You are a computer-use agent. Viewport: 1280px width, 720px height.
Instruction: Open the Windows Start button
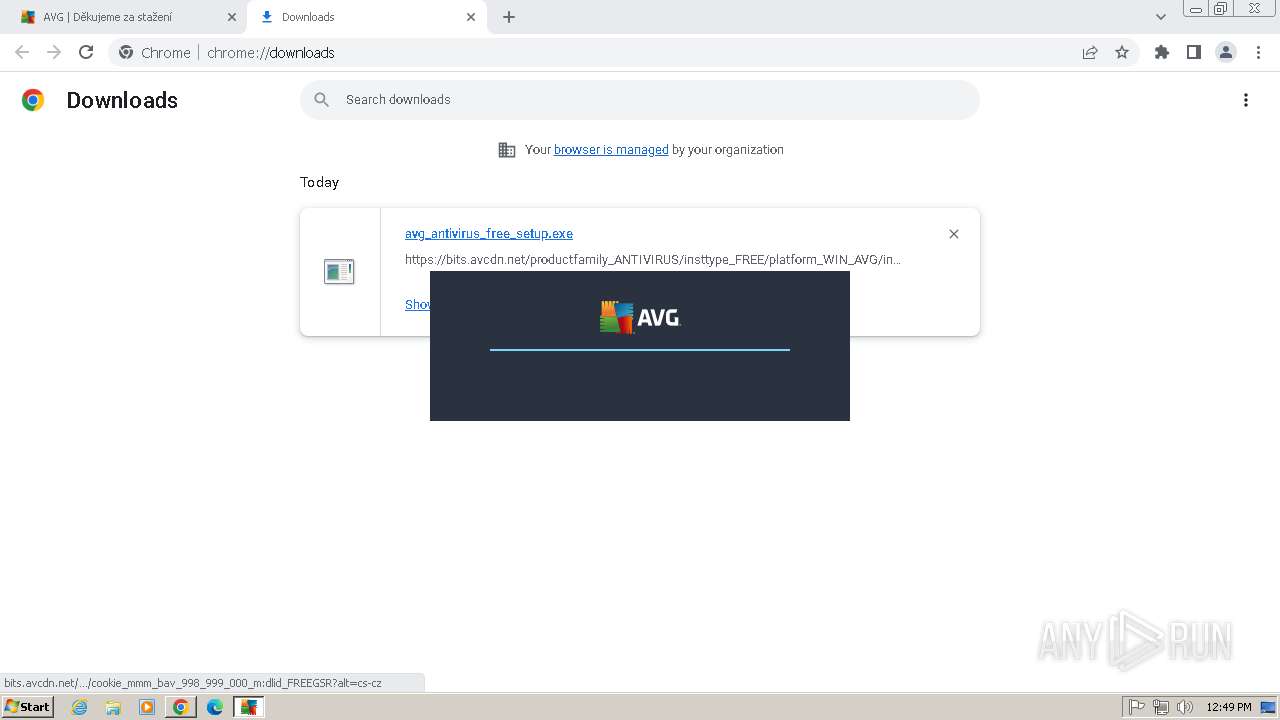(28, 707)
